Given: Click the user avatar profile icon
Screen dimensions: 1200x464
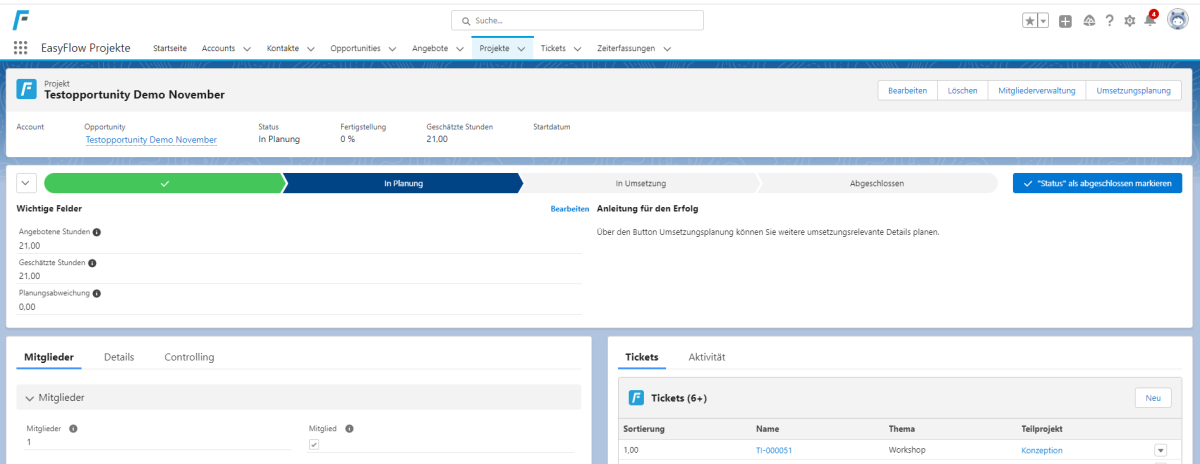Looking at the screenshot, I should point(1177,20).
